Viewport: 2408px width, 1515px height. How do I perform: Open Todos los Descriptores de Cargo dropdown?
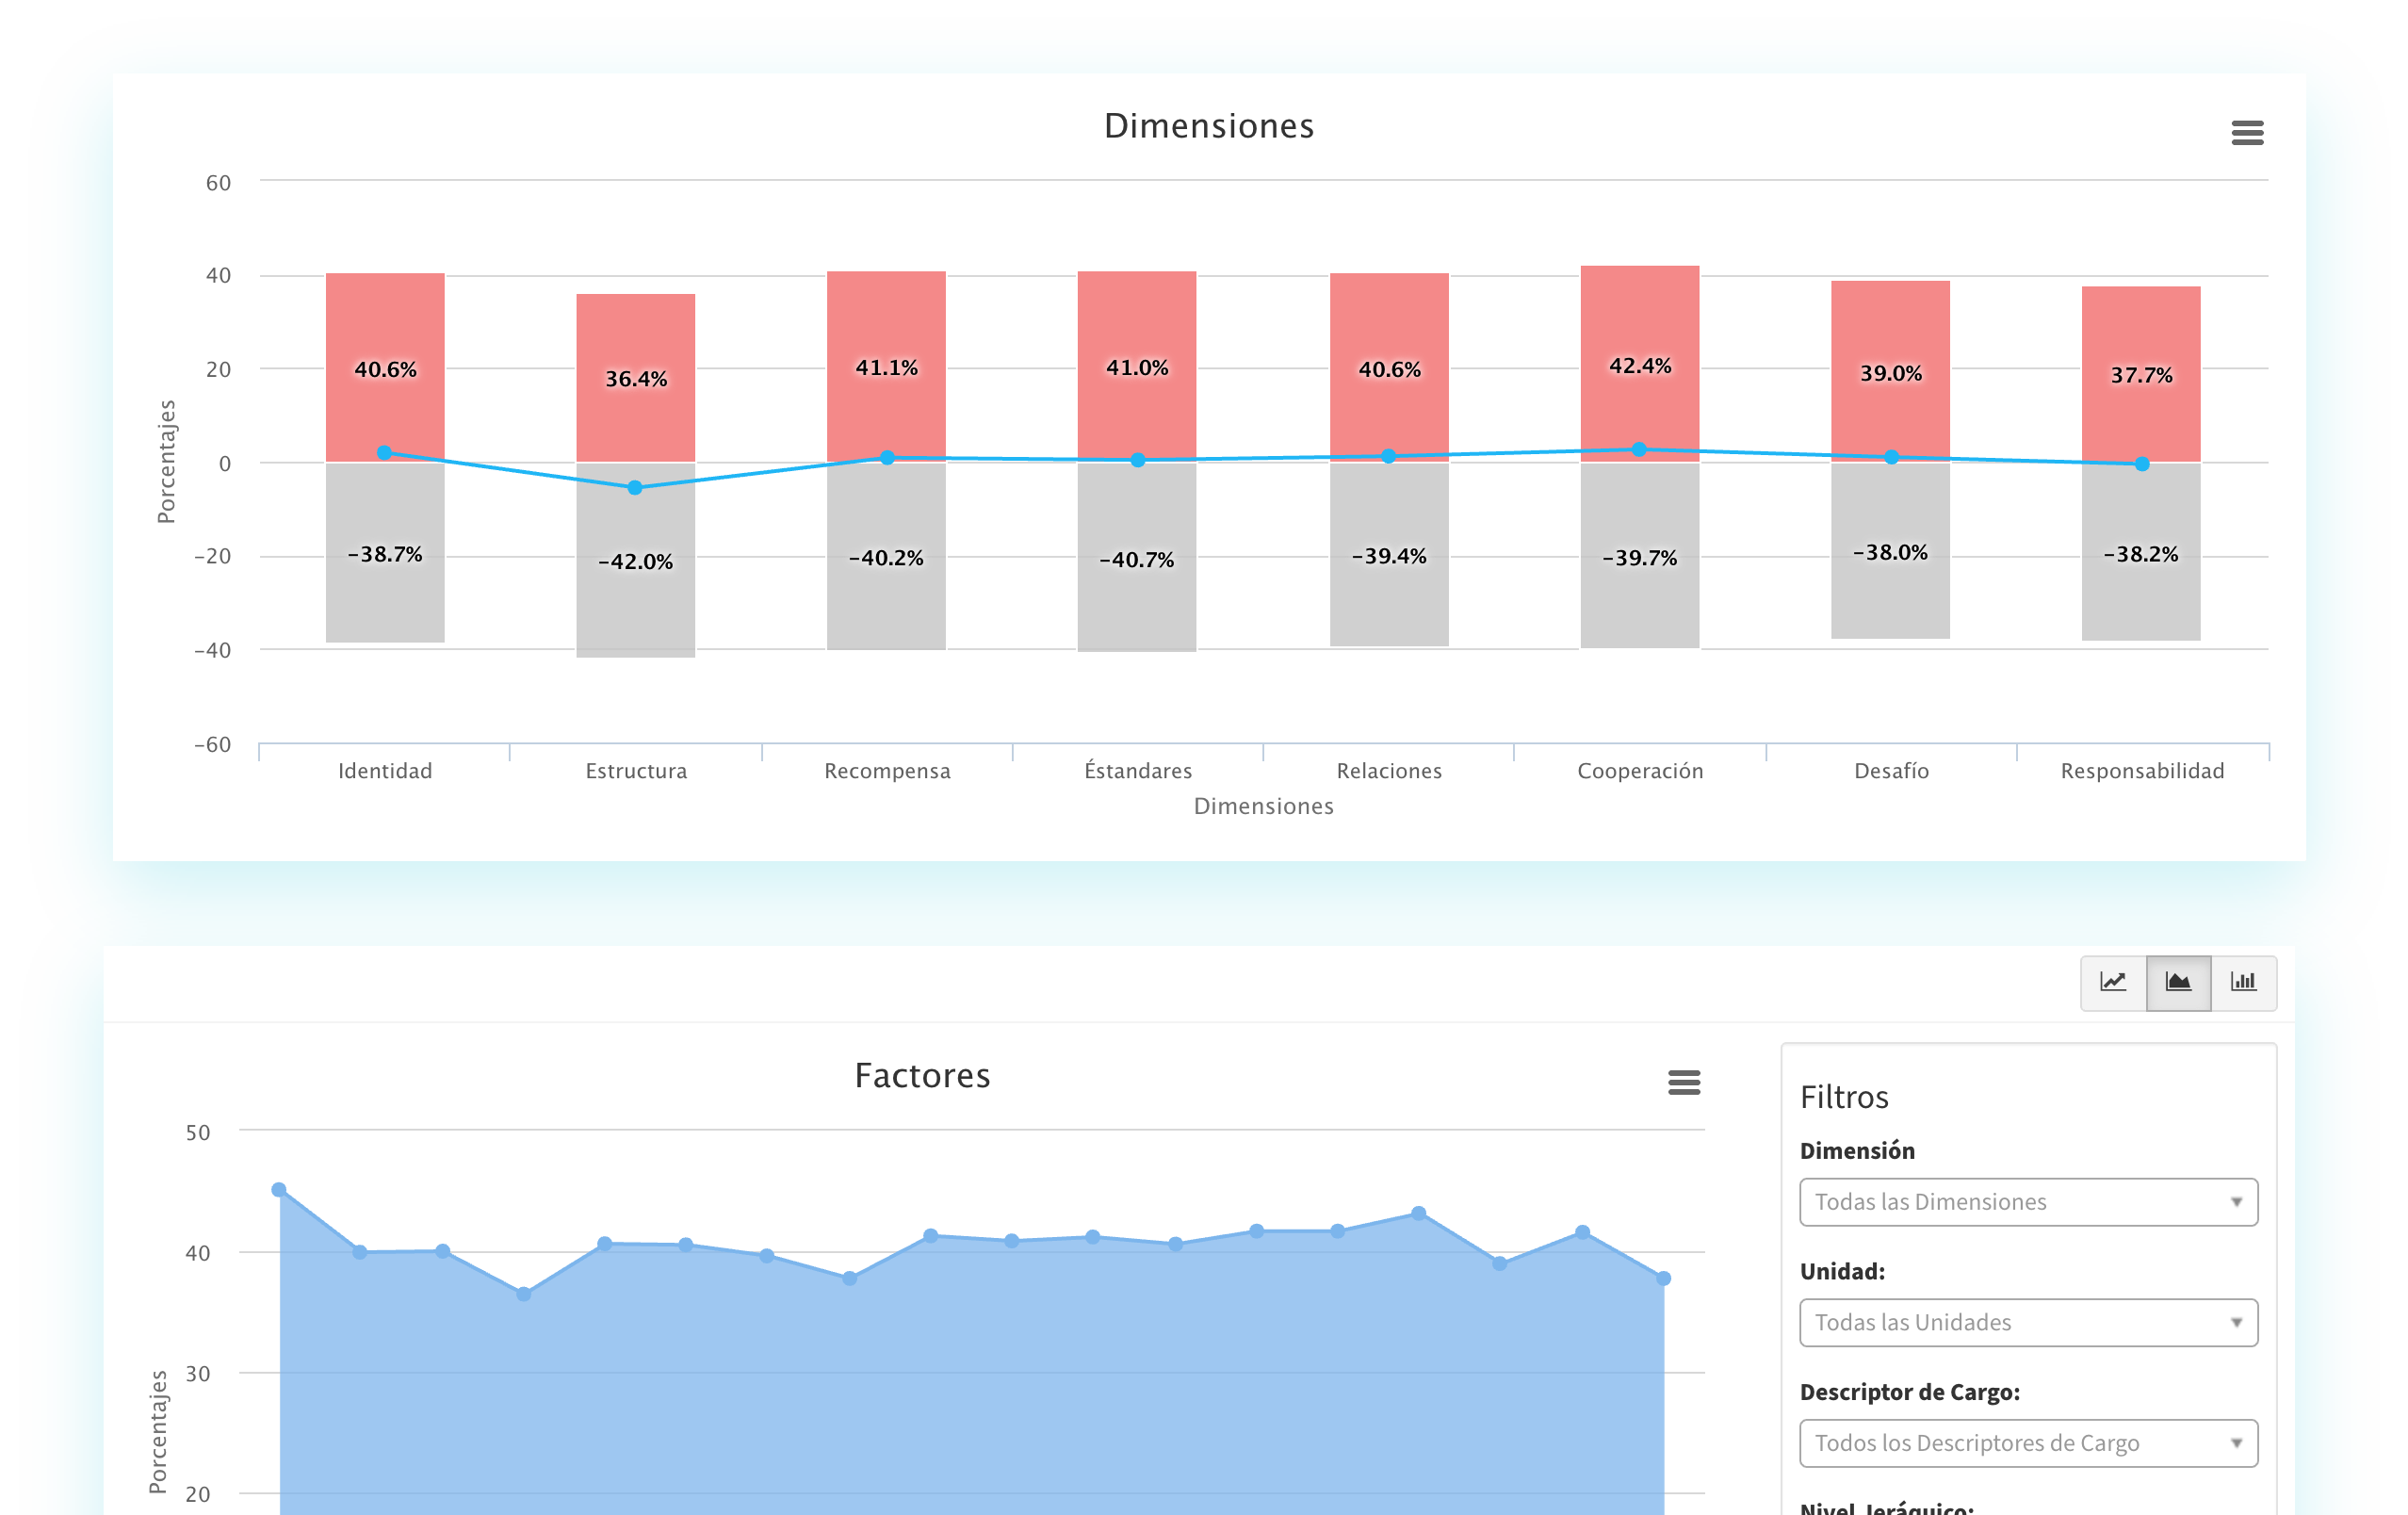(x=2027, y=1443)
